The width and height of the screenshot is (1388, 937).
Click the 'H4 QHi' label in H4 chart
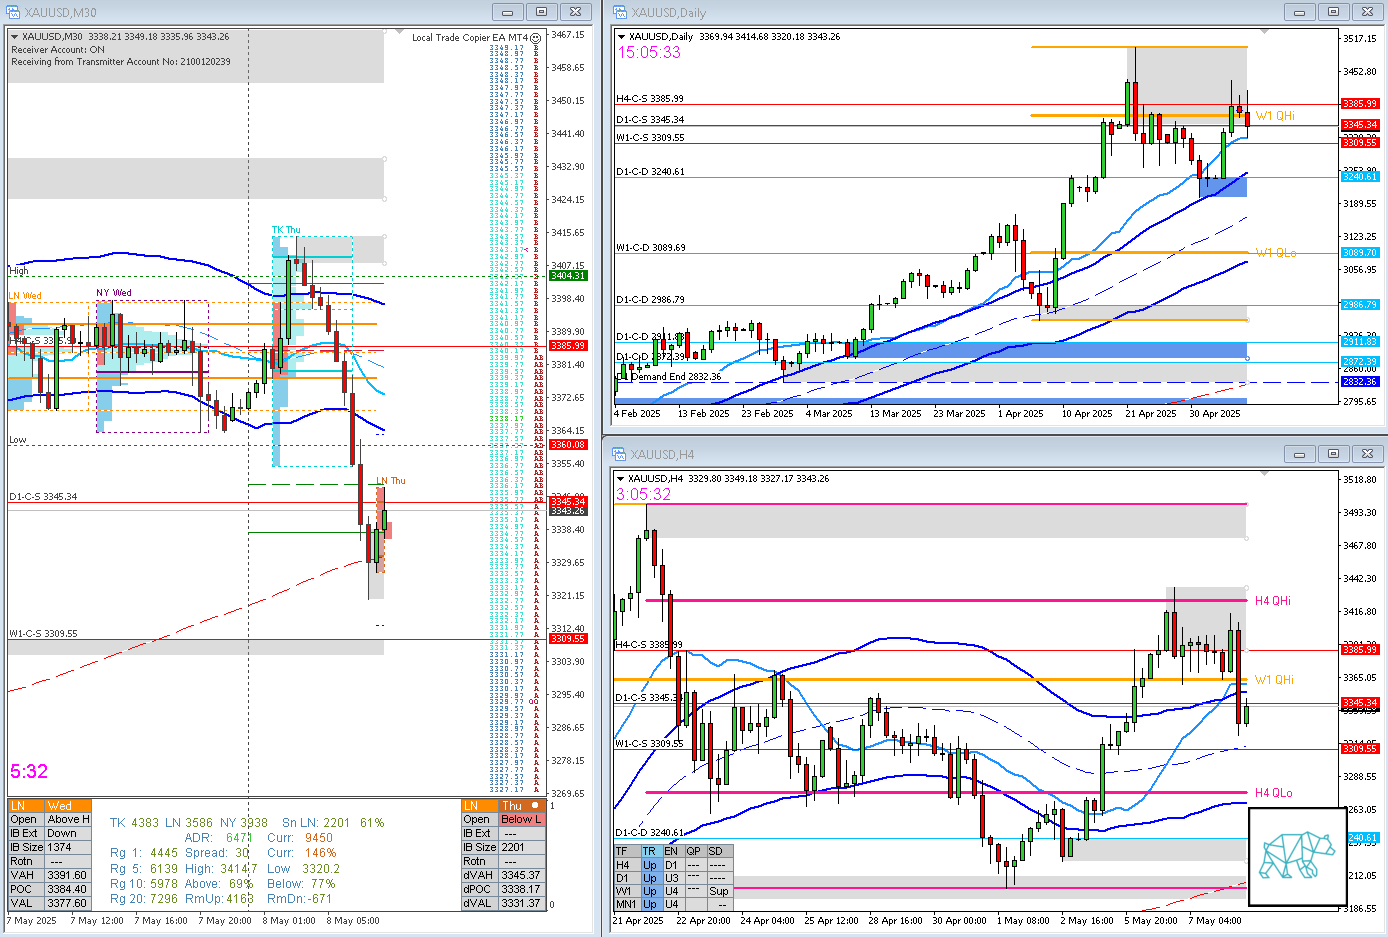click(x=1273, y=601)
